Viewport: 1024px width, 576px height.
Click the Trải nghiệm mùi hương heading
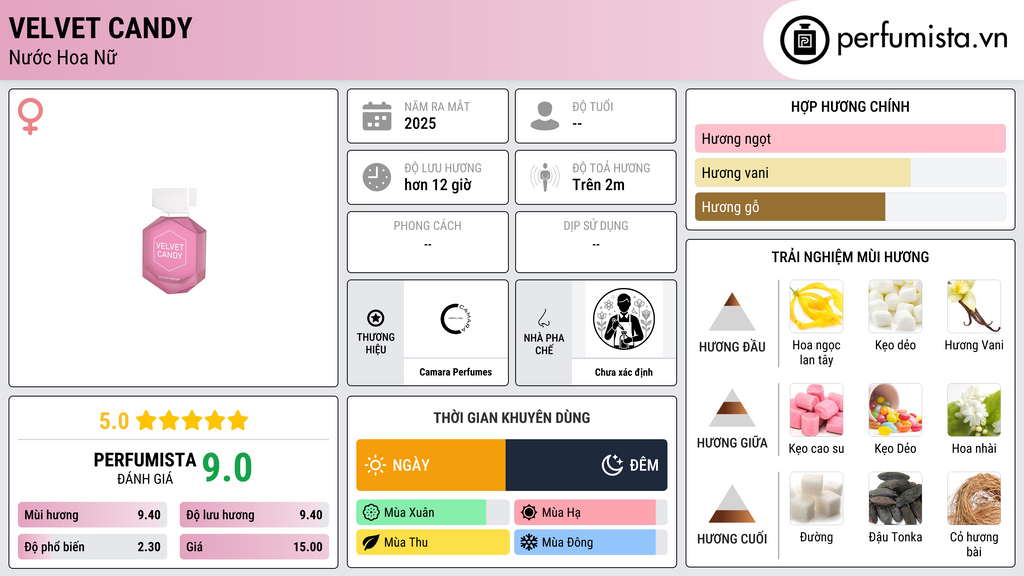850,257
